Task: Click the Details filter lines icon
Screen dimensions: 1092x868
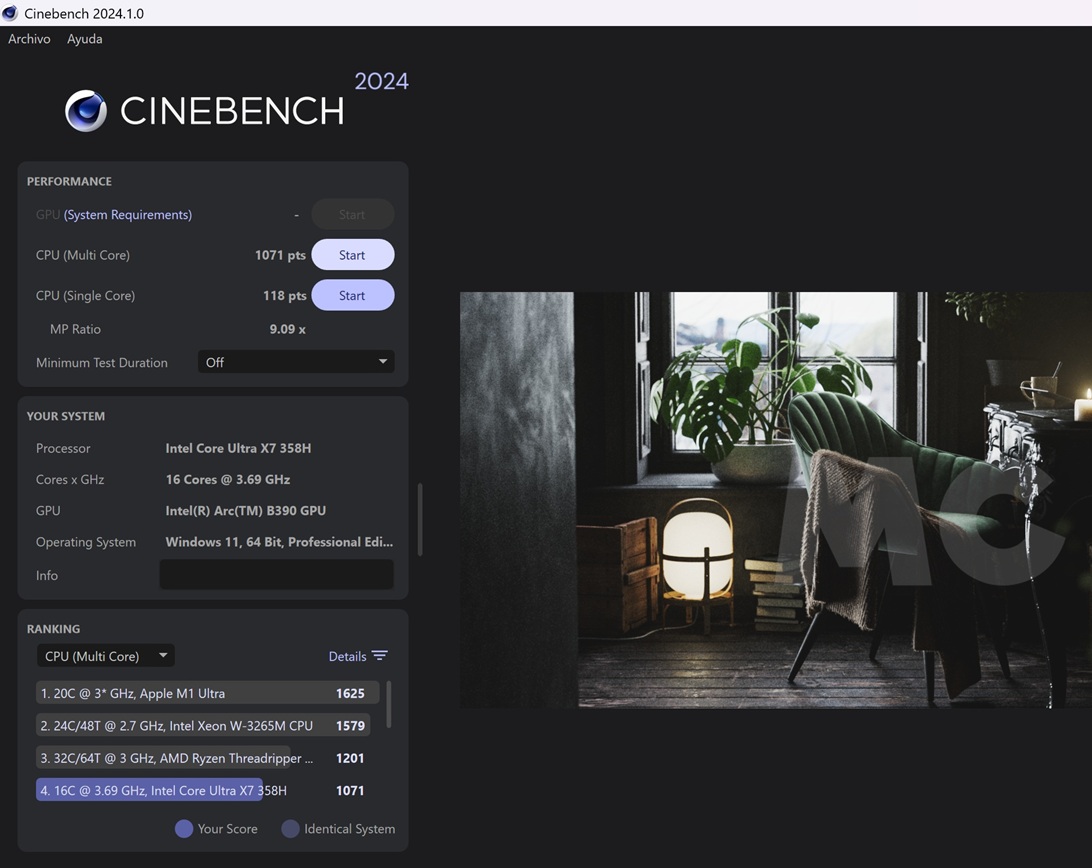Action: (x=380, y=656)
